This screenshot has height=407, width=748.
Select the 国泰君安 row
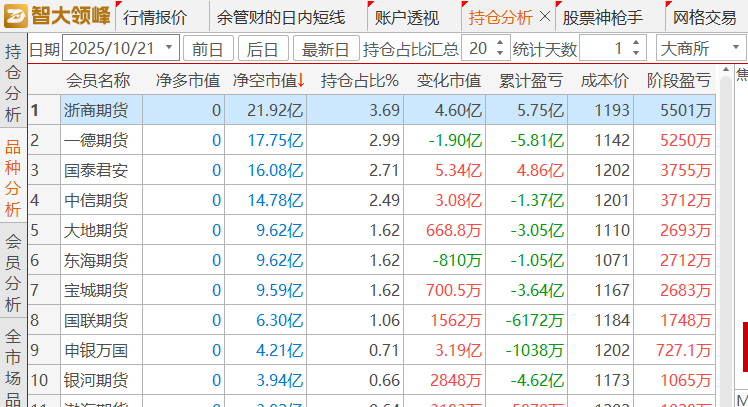pos(372,170)
